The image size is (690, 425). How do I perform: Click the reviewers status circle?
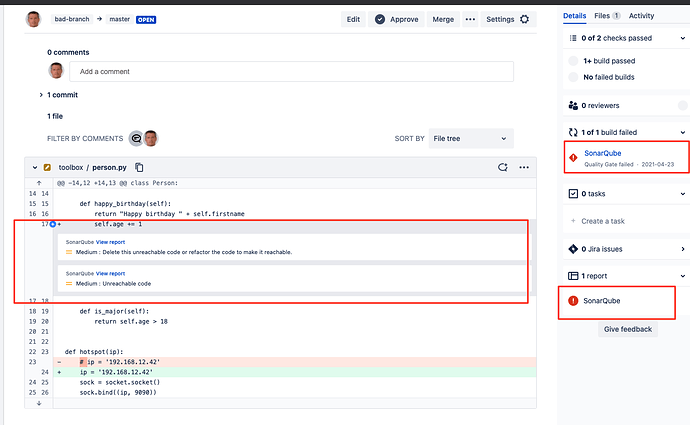[683, 106]
